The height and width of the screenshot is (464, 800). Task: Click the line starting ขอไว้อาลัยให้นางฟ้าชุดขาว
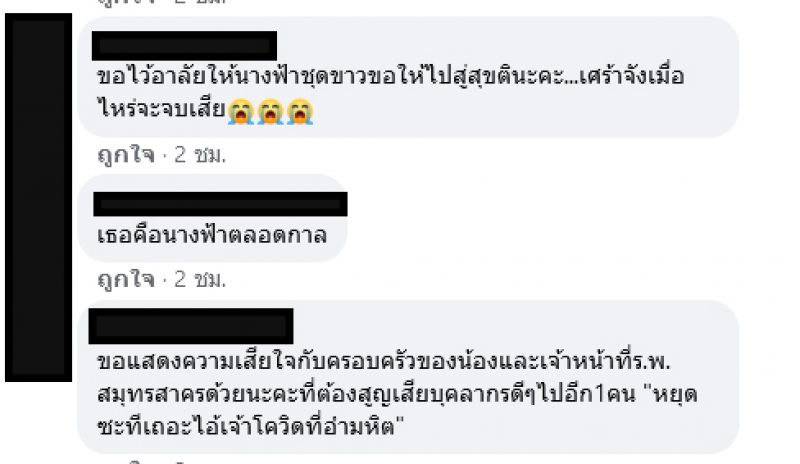[390, 77]
